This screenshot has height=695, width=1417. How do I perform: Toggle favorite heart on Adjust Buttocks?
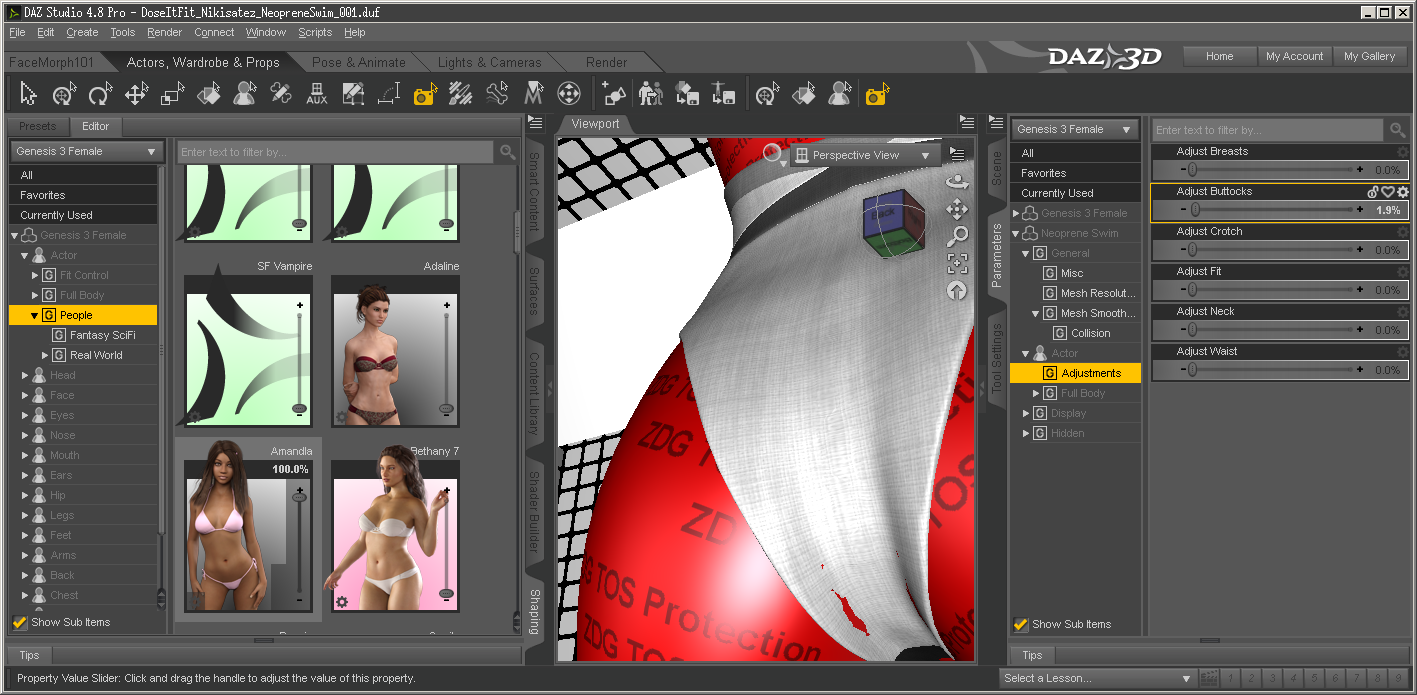click(1388, 192)
